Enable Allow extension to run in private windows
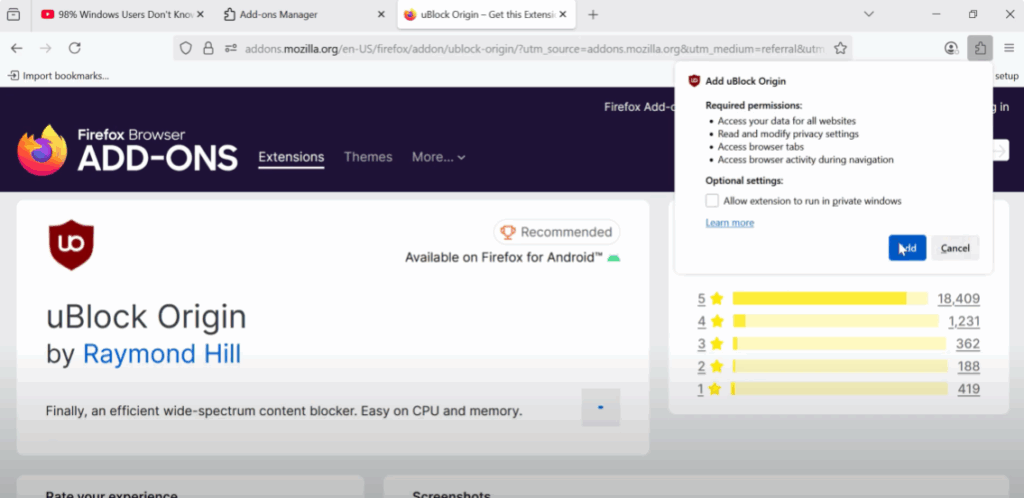 pyautogui.click(x=712, y=200)
